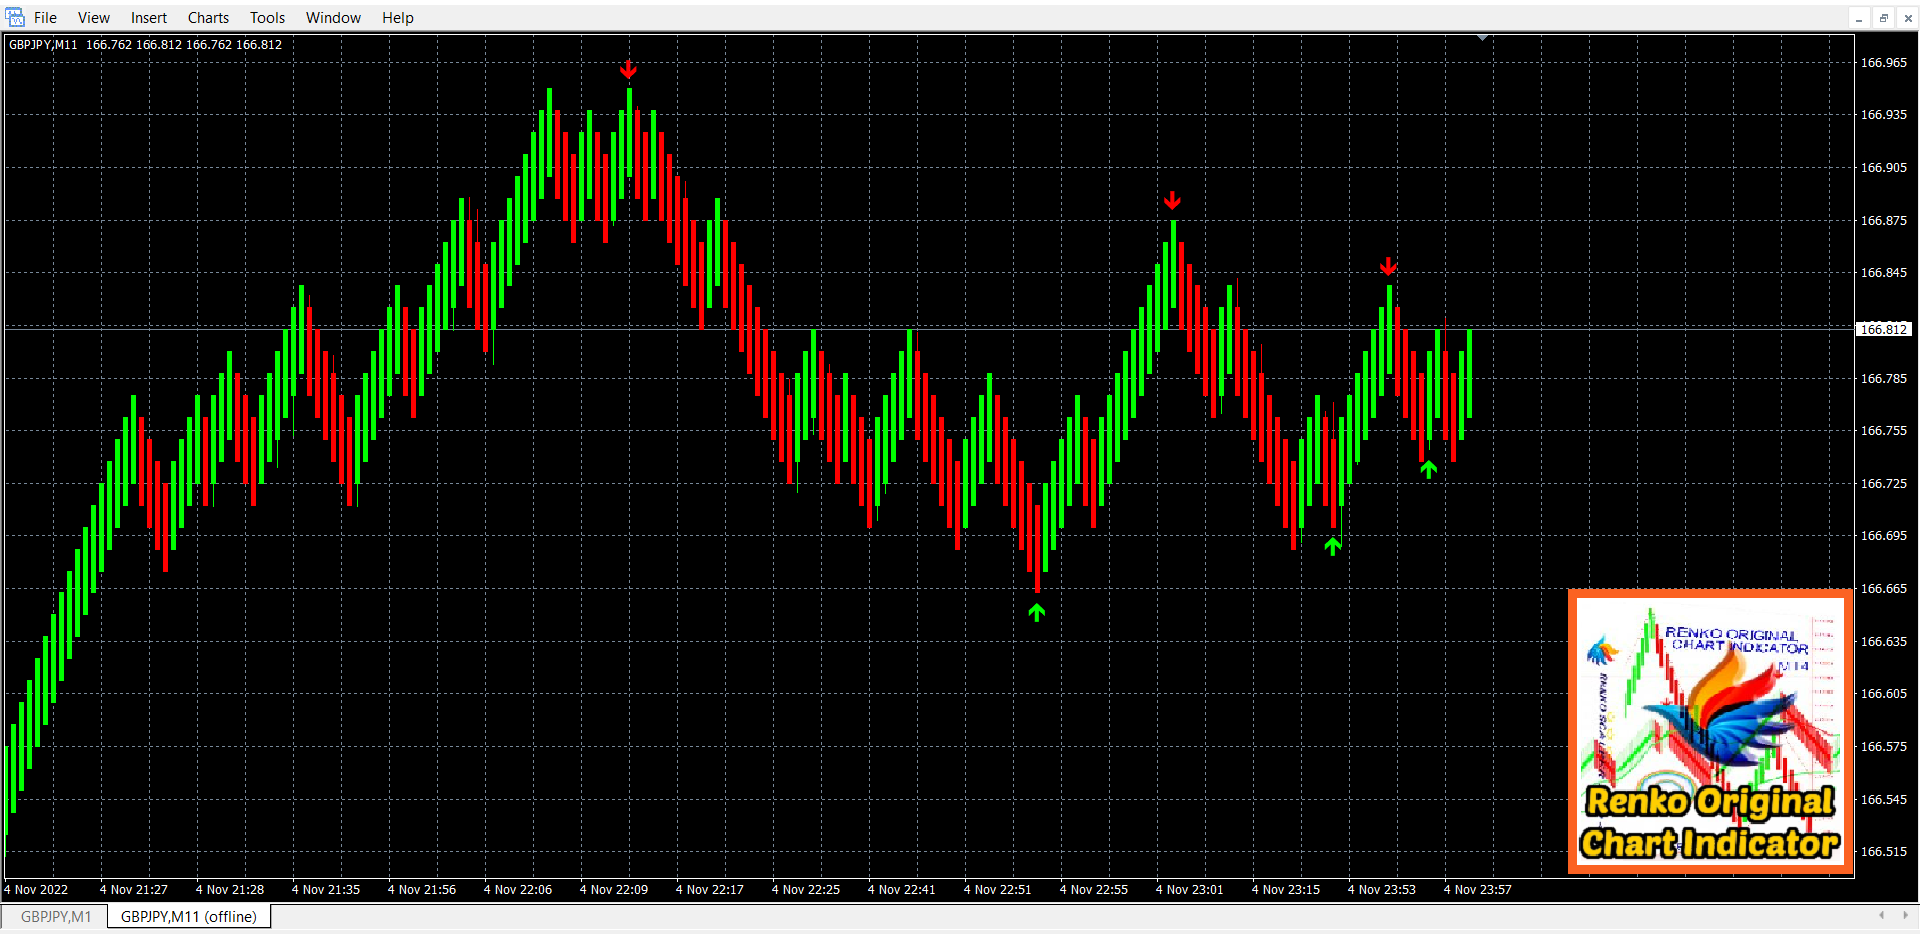This screenshot has height=934, width=1920.
Task: Select the rightmost red sell arrow signal
Action: click(1388, 266)
